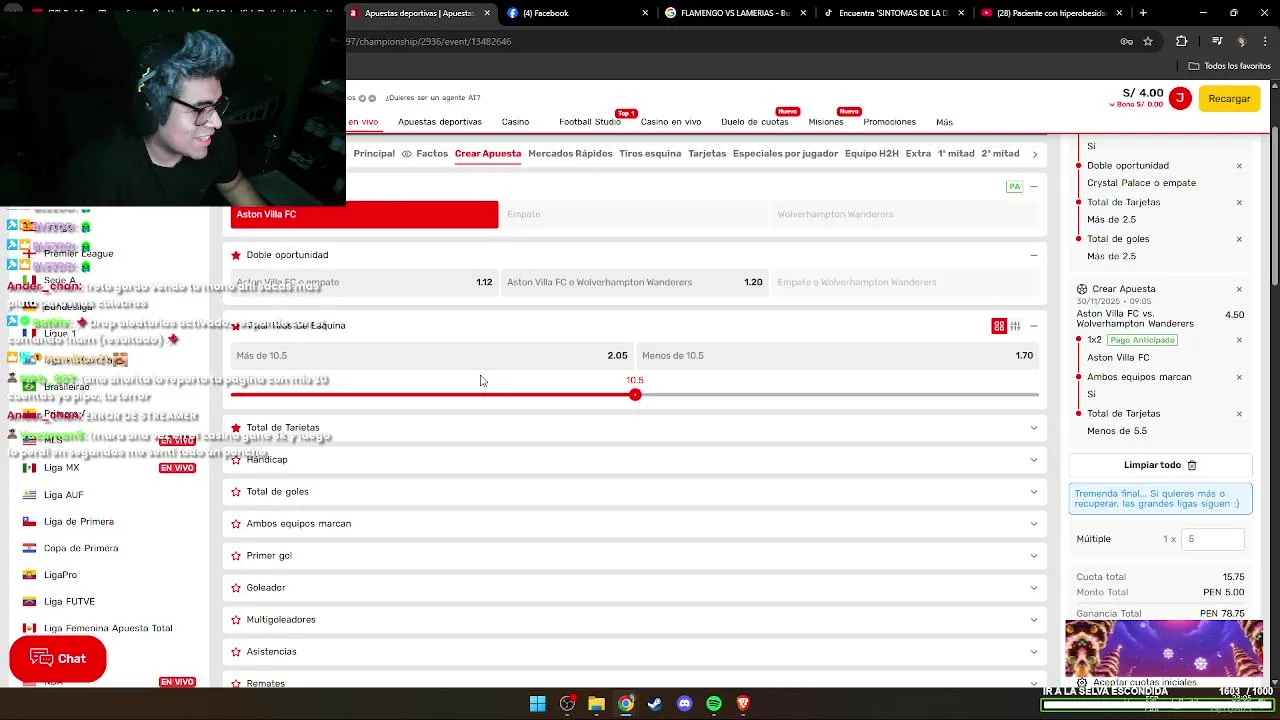
Task: Remove Doble oportunidad selection from bet slip
Action: click(1239, 166)
